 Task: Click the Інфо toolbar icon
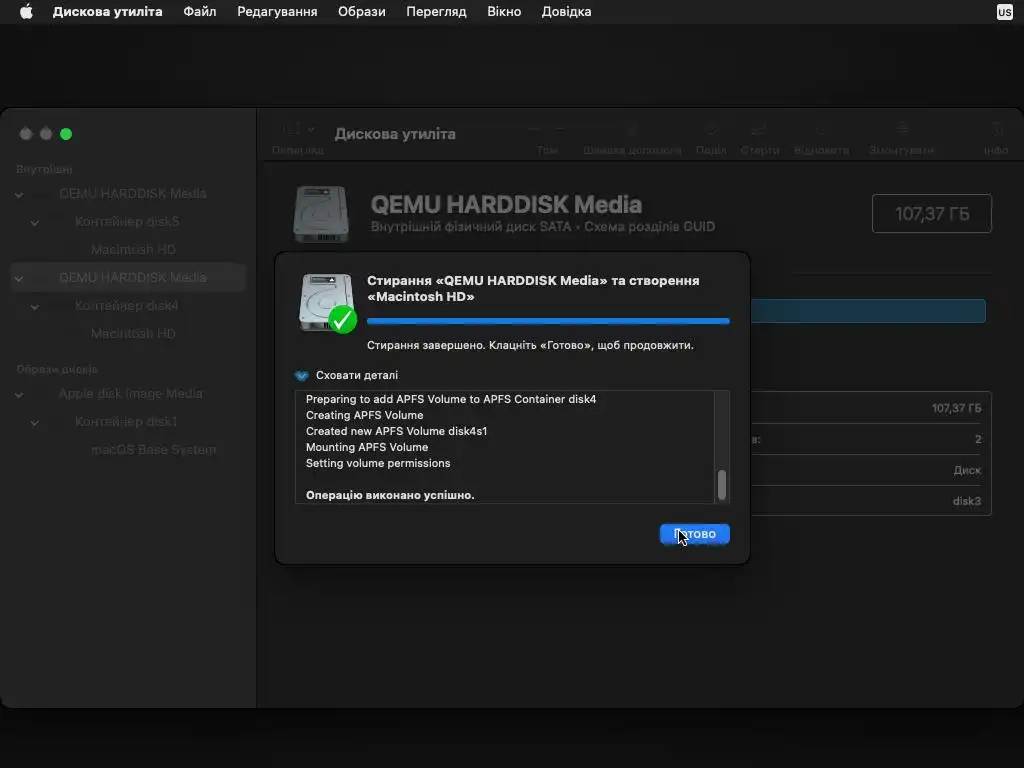click(996, 130)
